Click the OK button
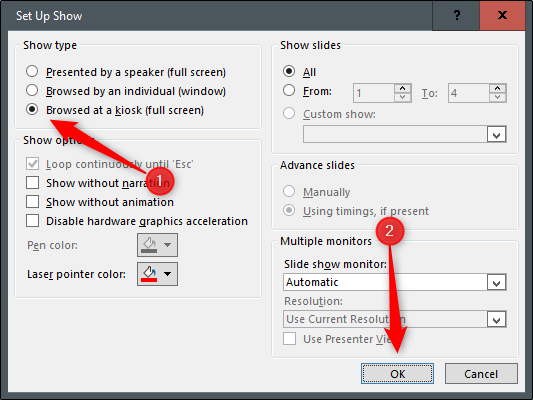Image resolution: width=533 pixels, height=400 pixels. (x=397, y=374)
